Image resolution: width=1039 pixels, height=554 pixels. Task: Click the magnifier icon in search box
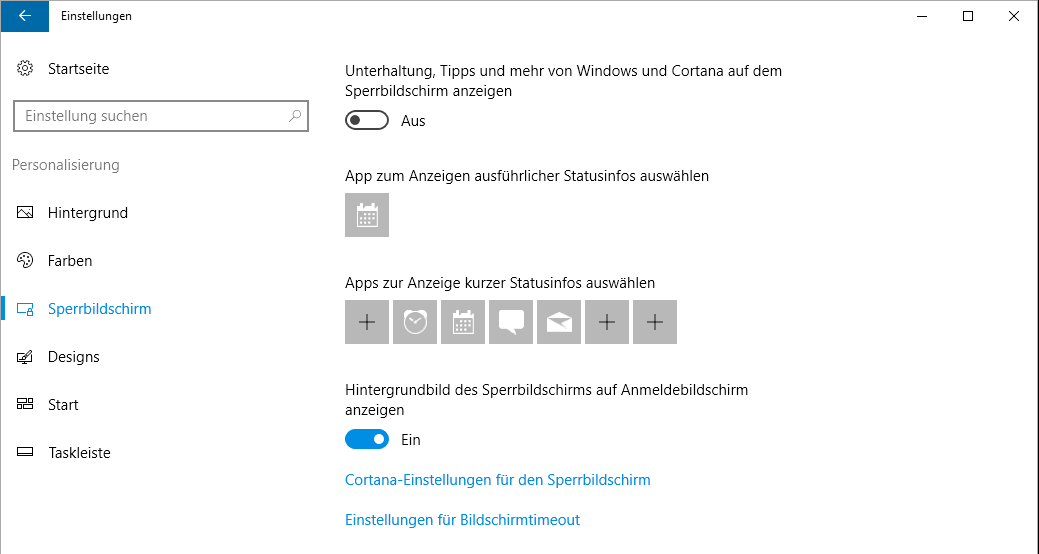[x=294, y=116]
